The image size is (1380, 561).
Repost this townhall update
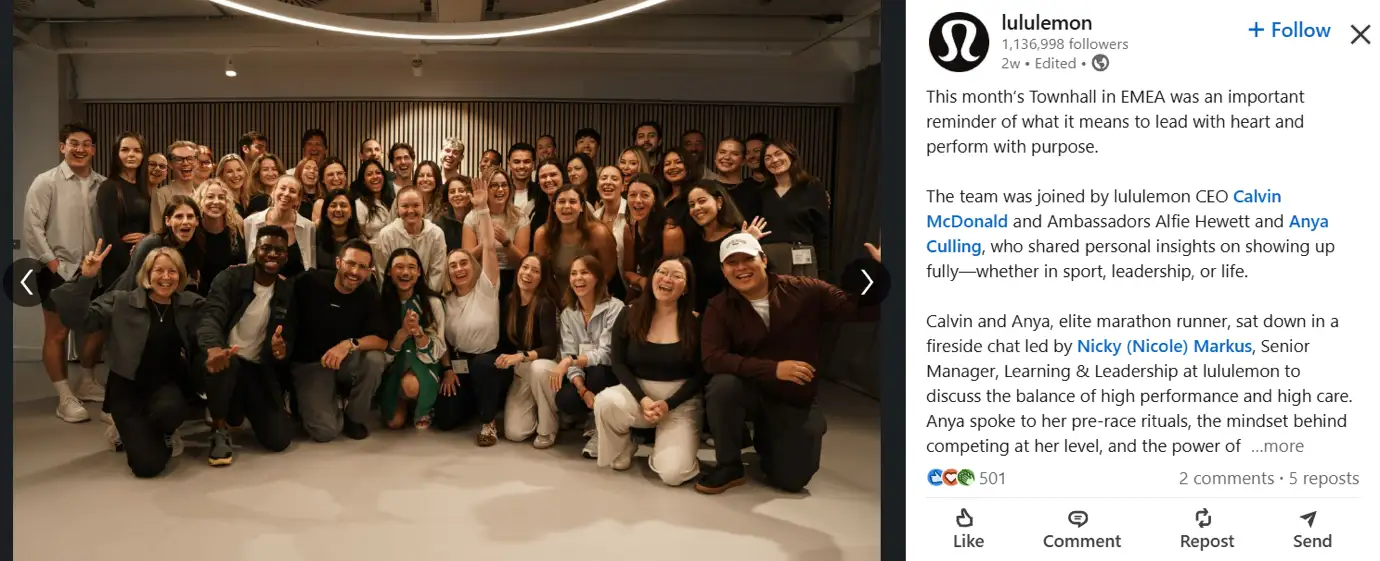[1207, 528]
